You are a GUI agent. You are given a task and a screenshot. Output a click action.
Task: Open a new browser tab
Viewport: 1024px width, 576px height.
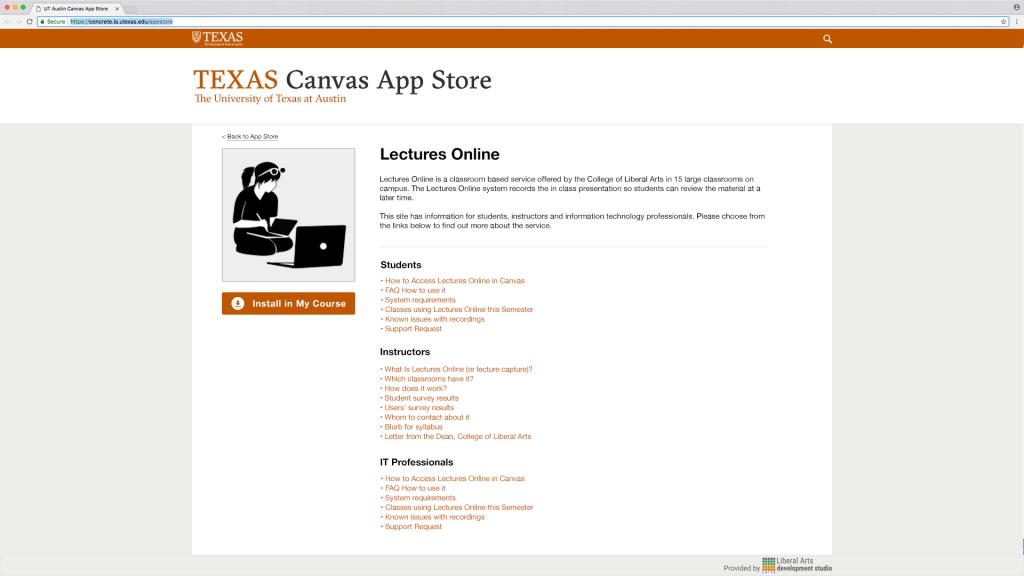pyautogui.click(x=131, y=8)
